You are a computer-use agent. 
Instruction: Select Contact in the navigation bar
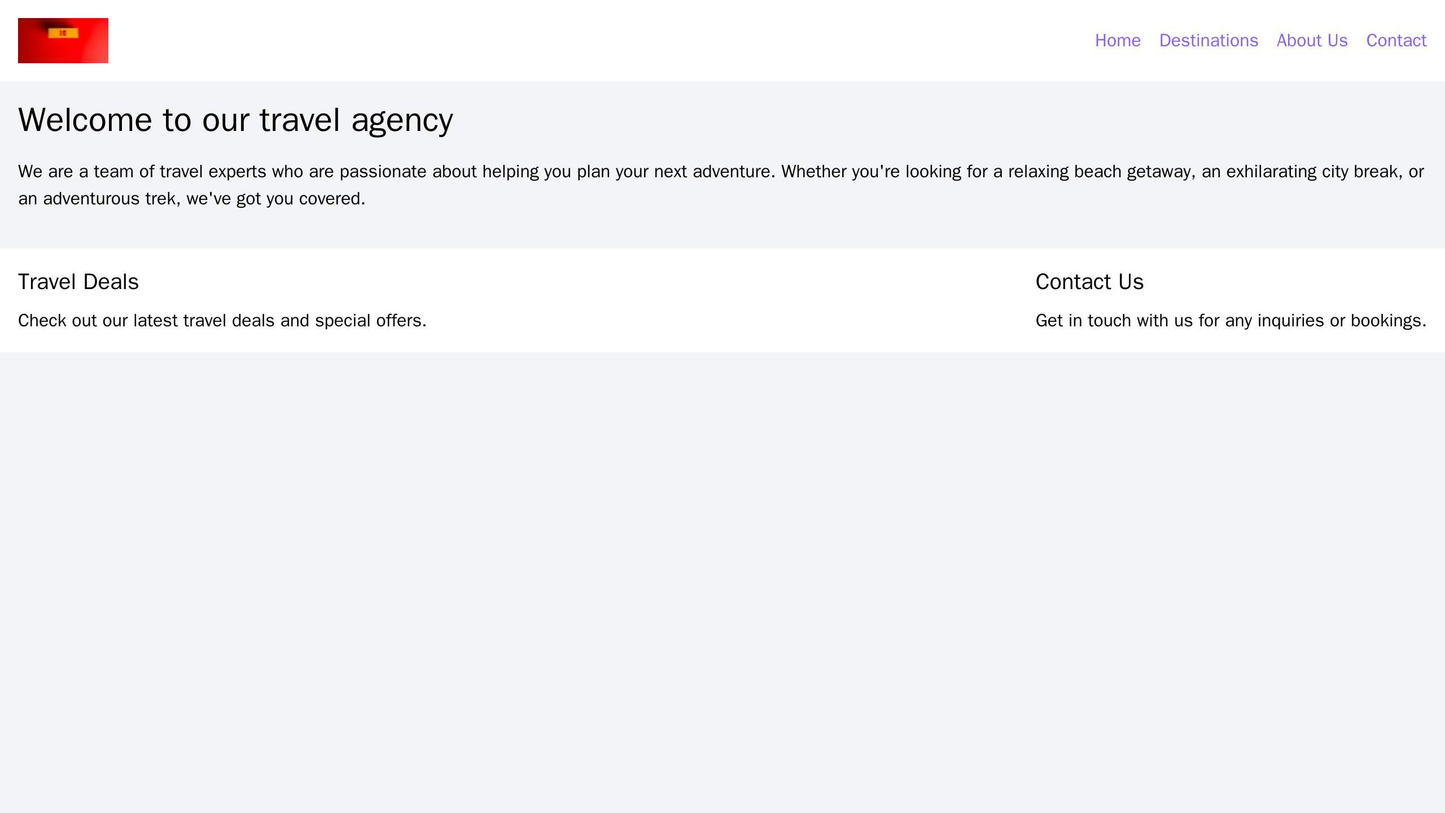click(x=1395, y=40)
